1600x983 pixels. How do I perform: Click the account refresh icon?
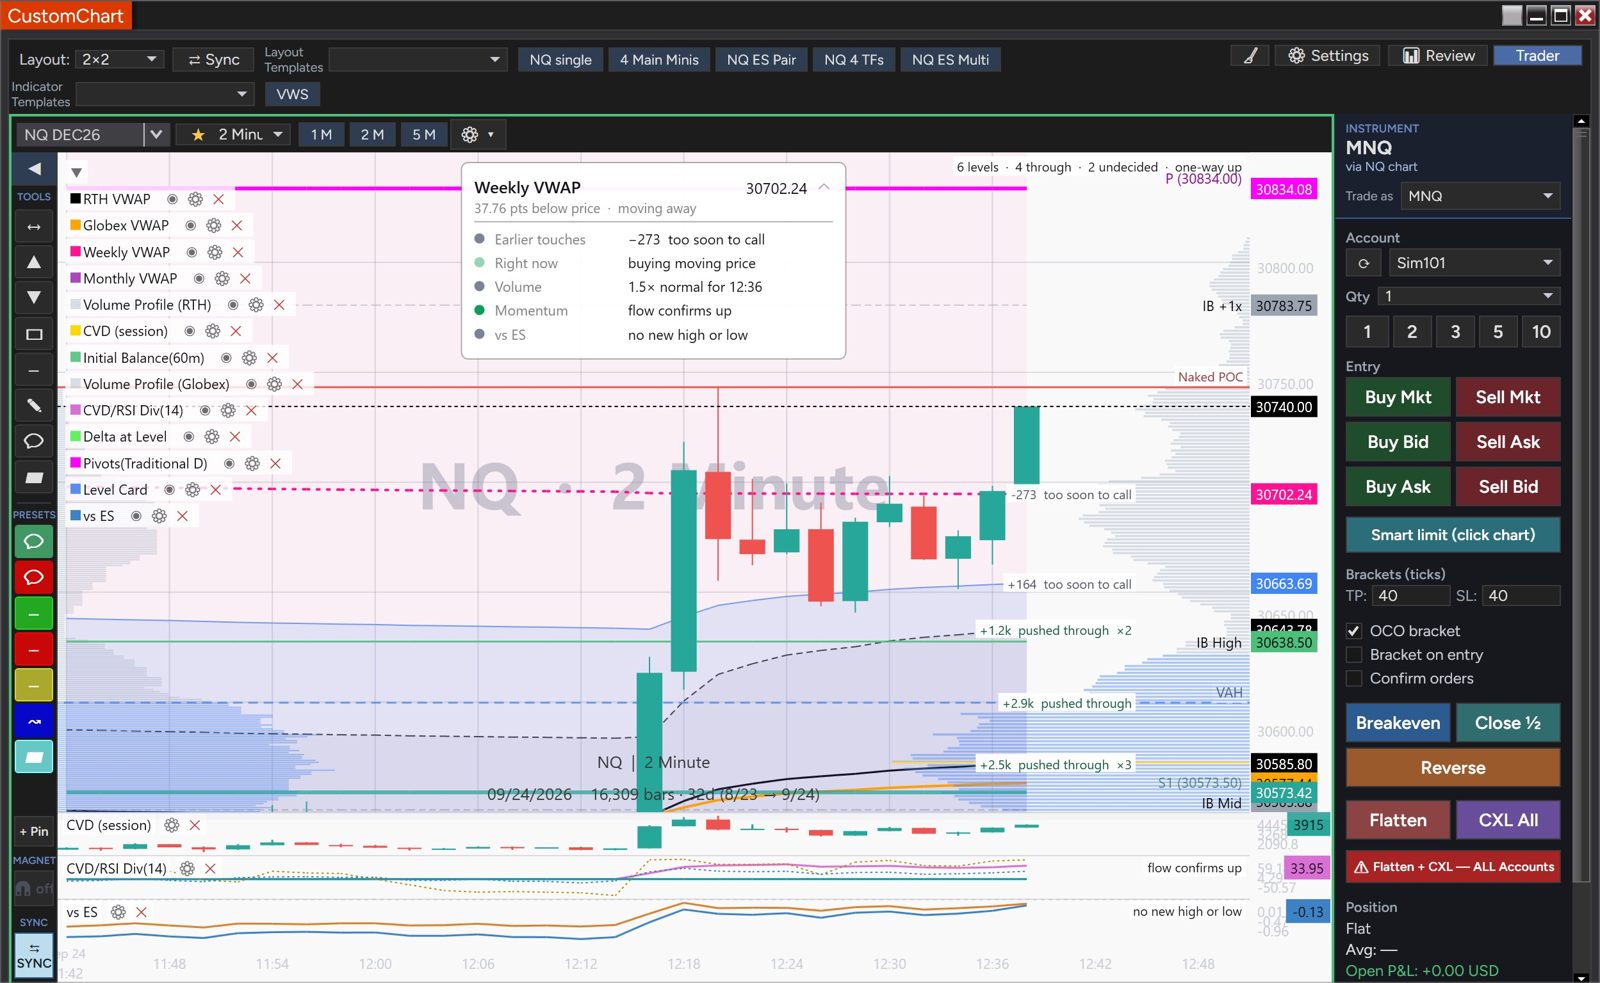tap(1363, 263)
